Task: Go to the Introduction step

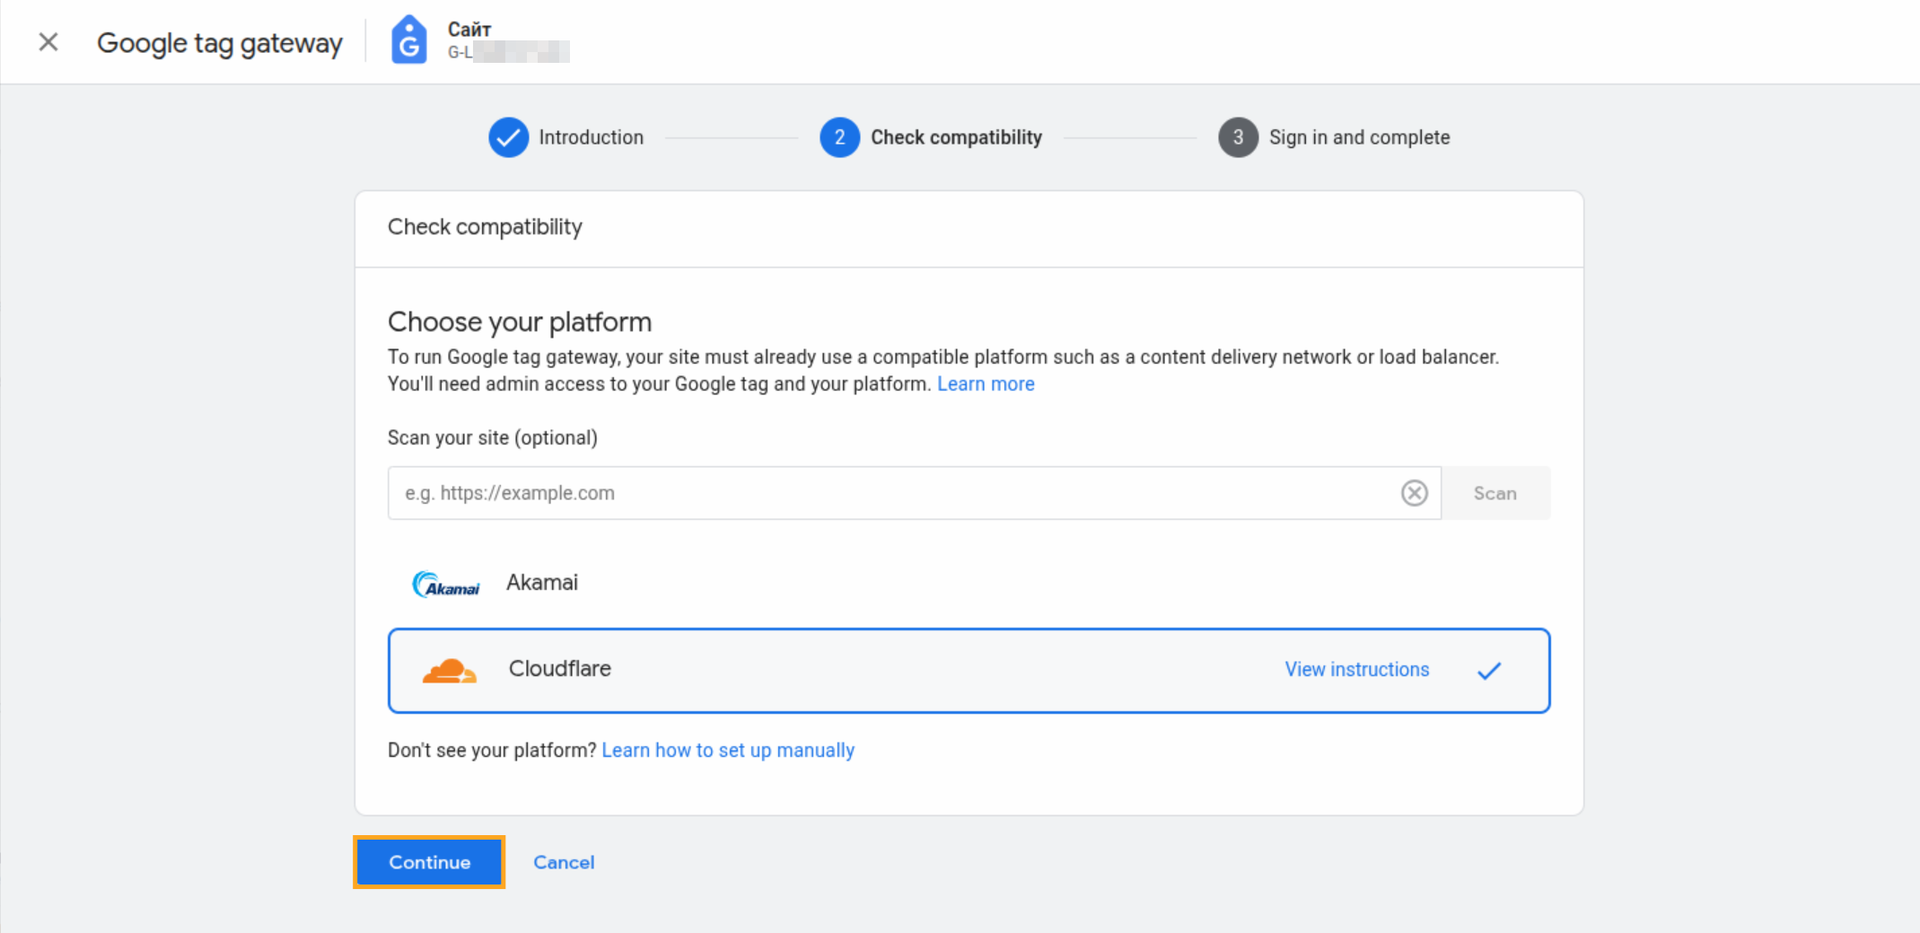Action: (590, 138)
